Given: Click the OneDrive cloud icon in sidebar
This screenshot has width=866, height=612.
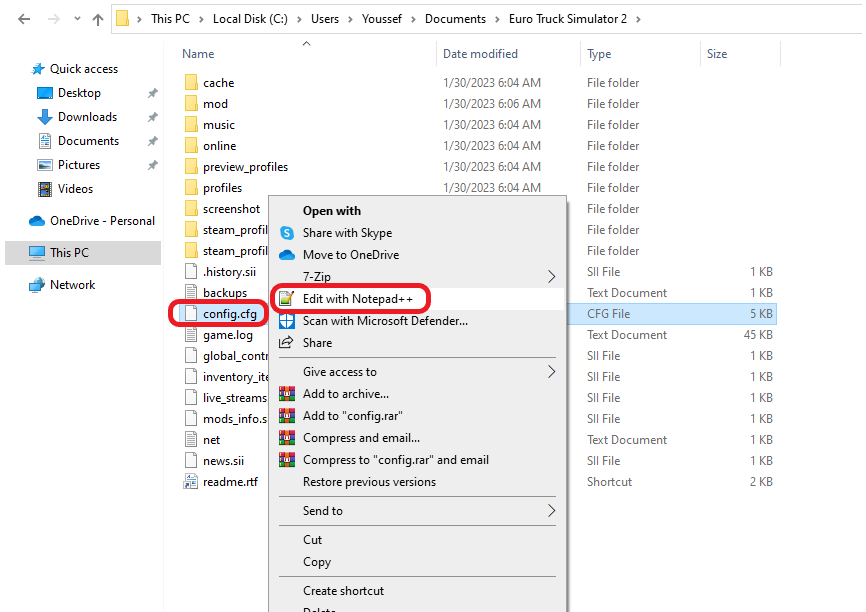Looking at the screenshot, I should click(x=37, y=221).
